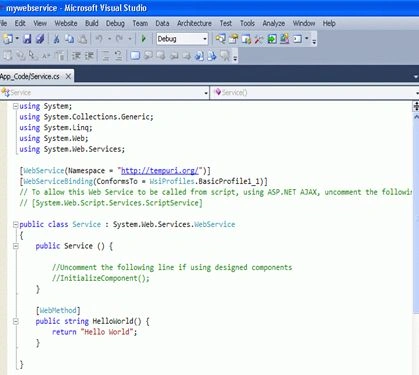
Task: Open the Tools menu
Action: click(247, 23)
